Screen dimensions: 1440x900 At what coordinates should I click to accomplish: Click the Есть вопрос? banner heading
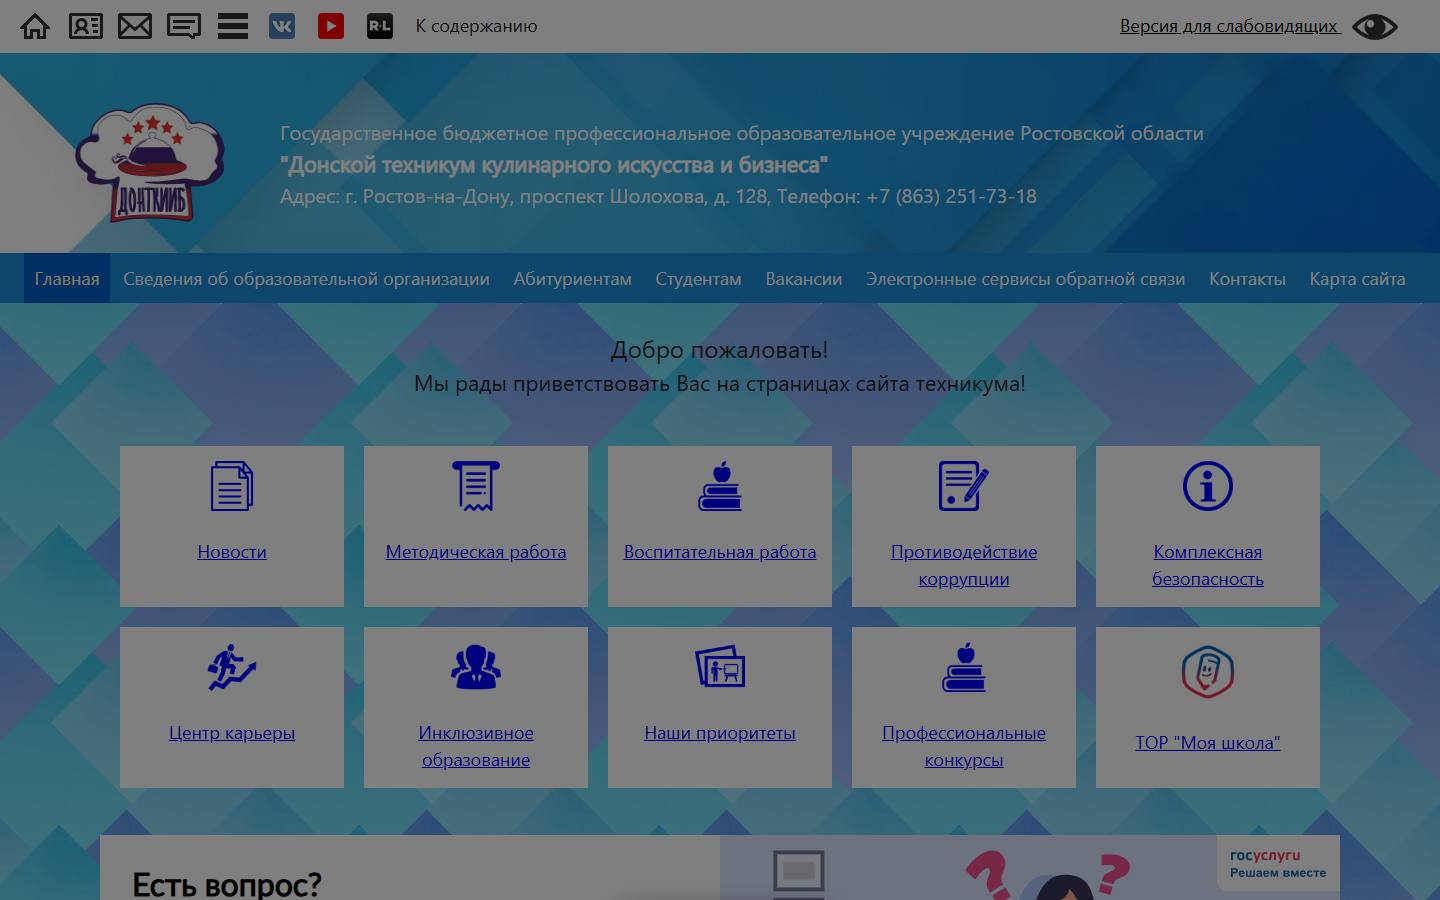coord(227,884)
